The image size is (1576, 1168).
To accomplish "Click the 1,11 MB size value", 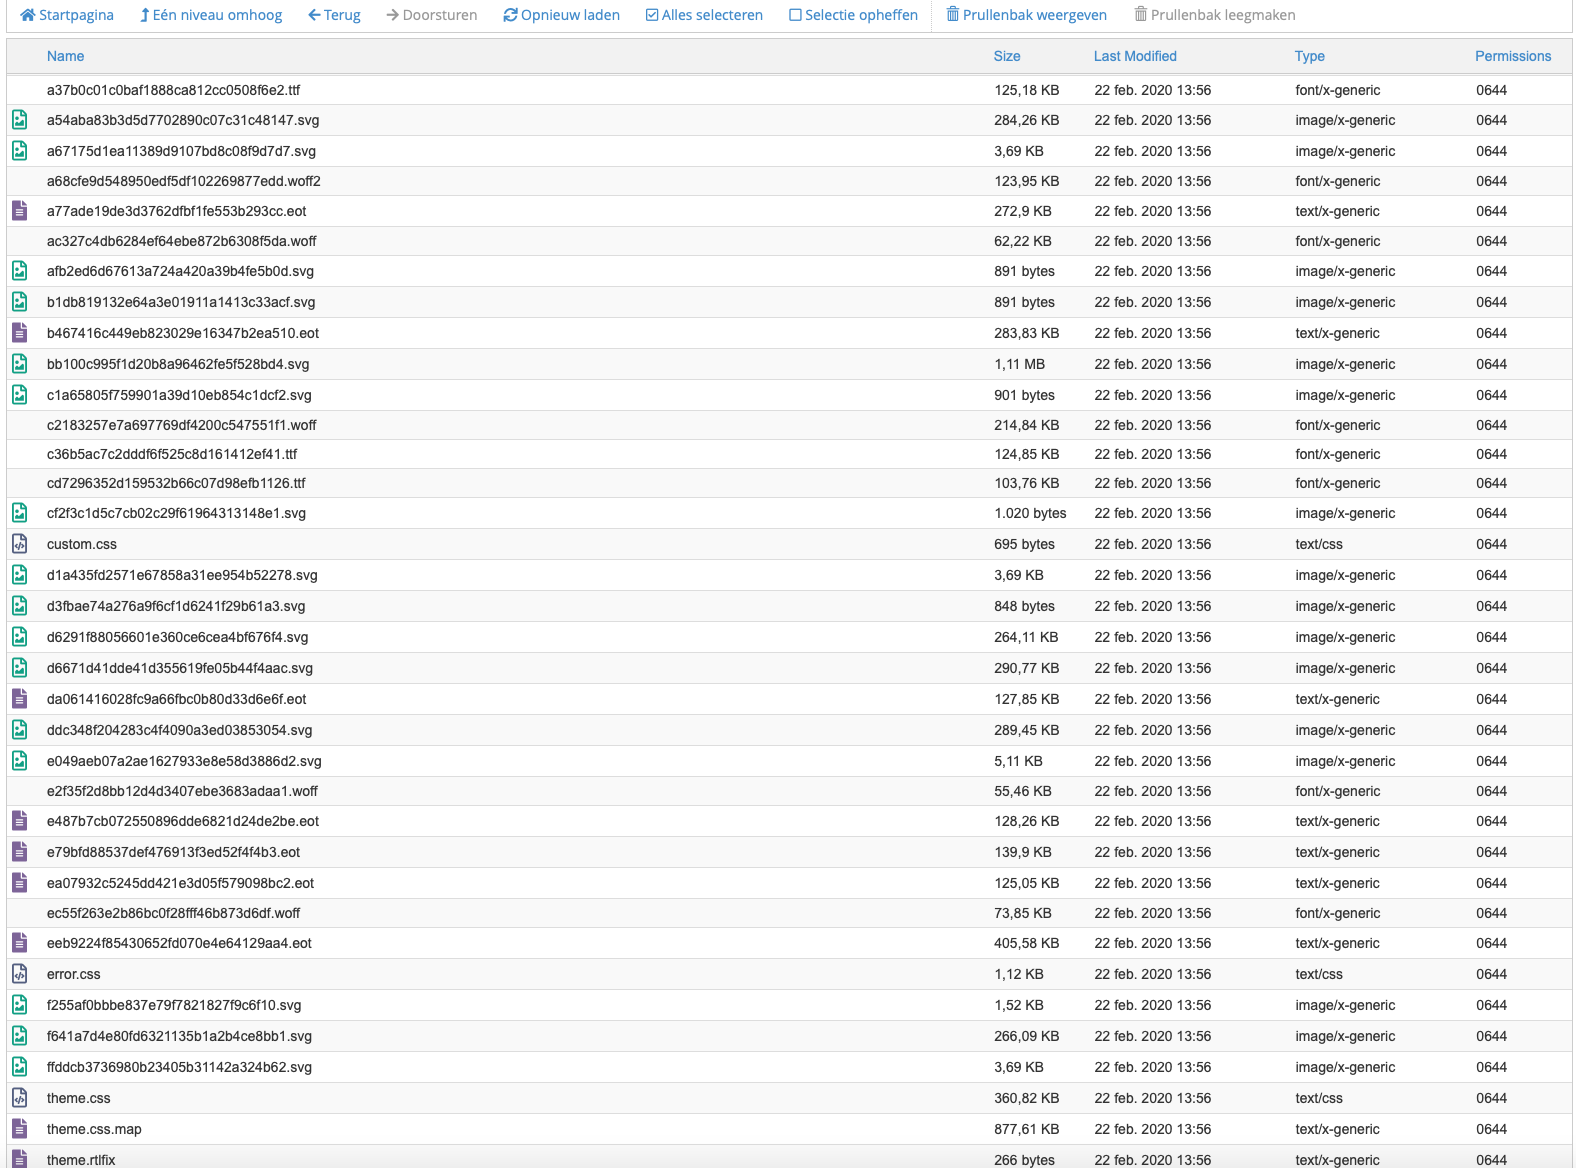I will pyautogui.click(x=1019, y=364).
